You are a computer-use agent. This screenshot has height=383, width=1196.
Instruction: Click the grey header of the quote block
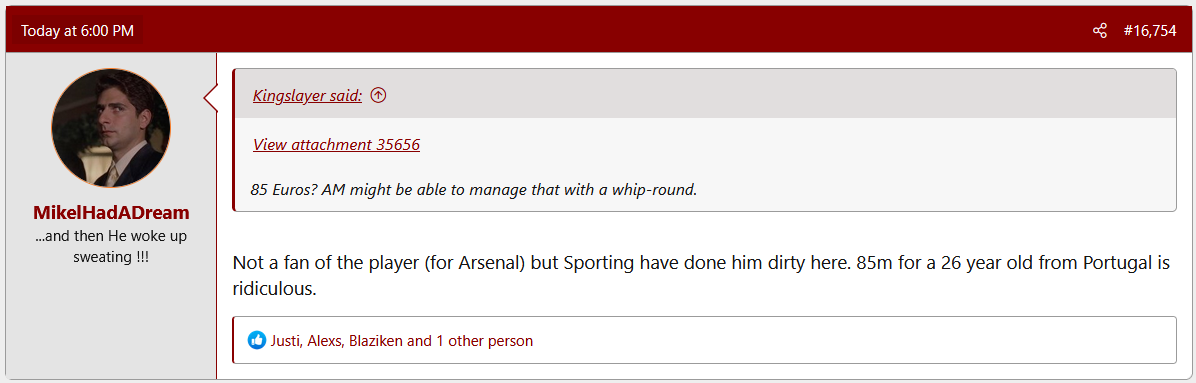705,95
